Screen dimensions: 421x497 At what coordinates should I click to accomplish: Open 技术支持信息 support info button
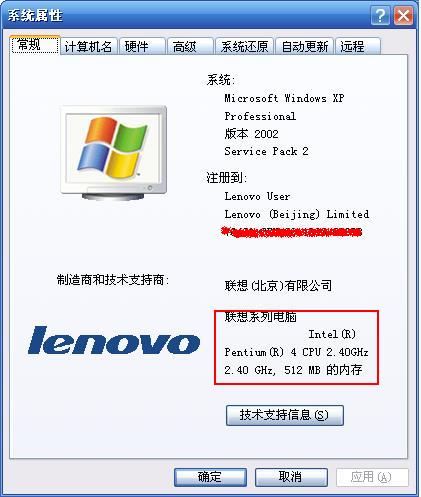[285, 415]
